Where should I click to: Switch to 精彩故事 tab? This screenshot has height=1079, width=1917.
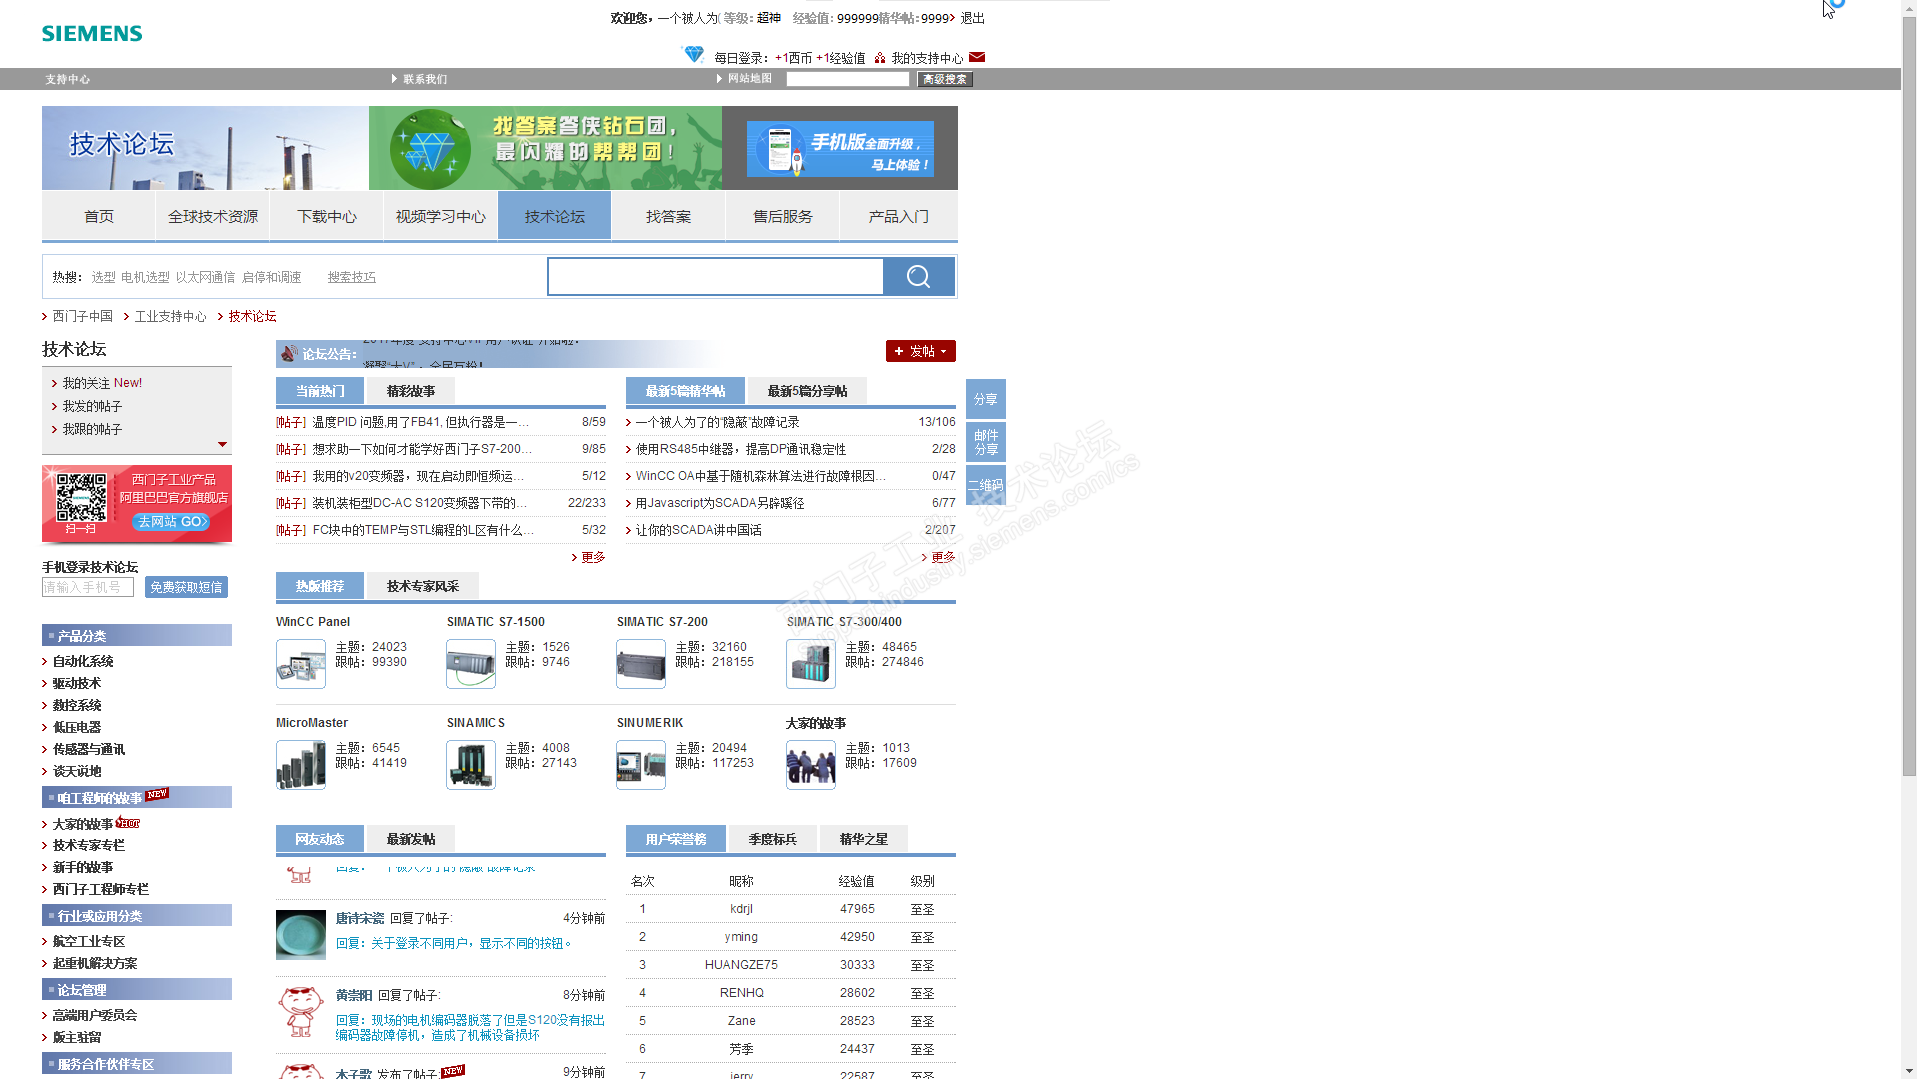[411, 391]
